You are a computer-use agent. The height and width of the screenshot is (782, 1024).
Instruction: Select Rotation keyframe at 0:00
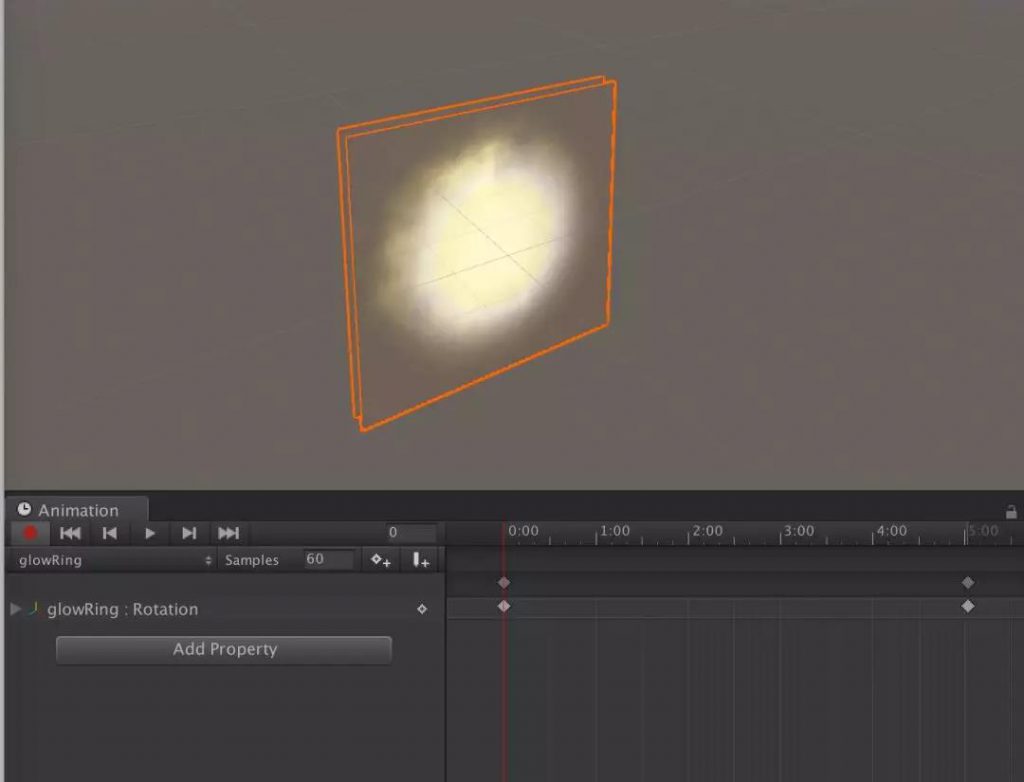504,606
